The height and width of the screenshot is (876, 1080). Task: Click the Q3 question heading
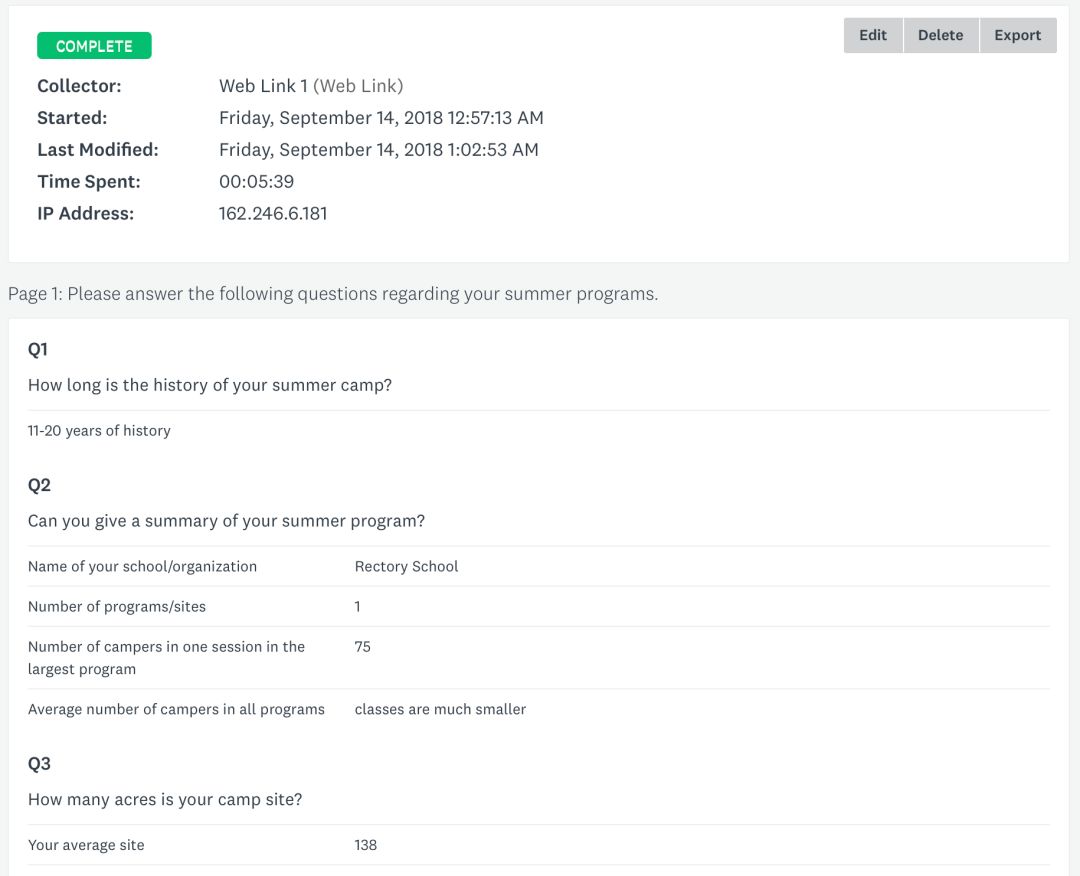(x=39, y=764)
